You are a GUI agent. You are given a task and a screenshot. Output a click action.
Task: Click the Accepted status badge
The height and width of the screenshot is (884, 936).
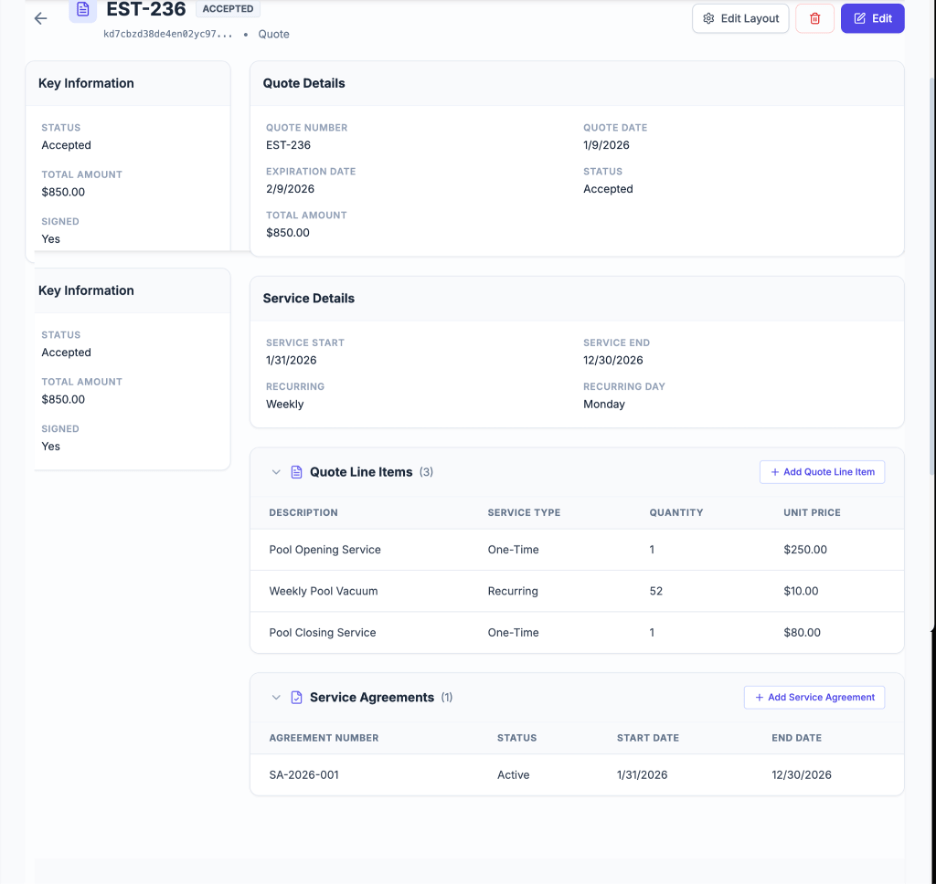tap(228, 9)
